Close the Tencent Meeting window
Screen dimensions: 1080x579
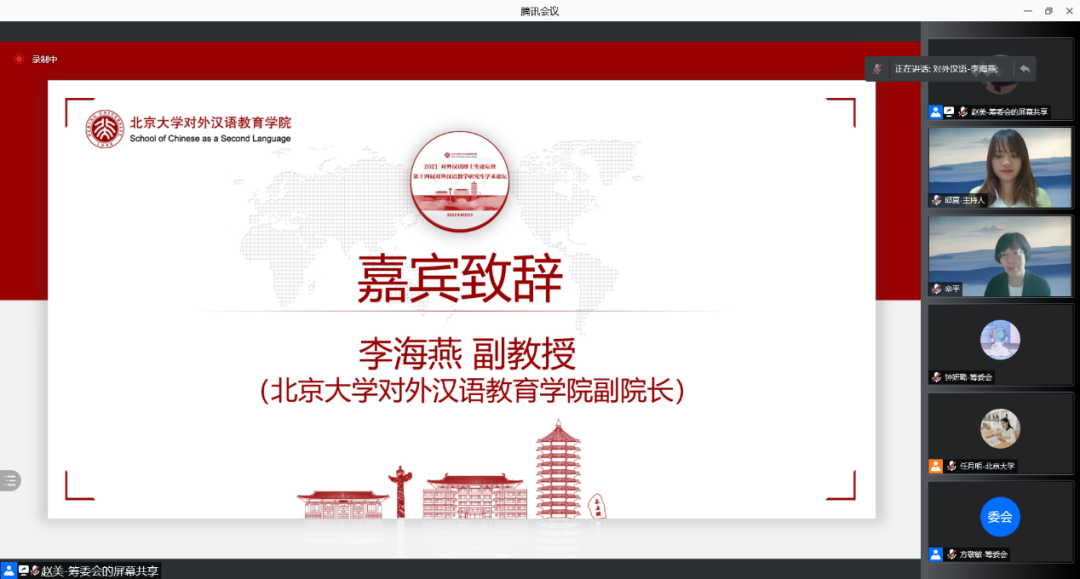[1069, 11]
